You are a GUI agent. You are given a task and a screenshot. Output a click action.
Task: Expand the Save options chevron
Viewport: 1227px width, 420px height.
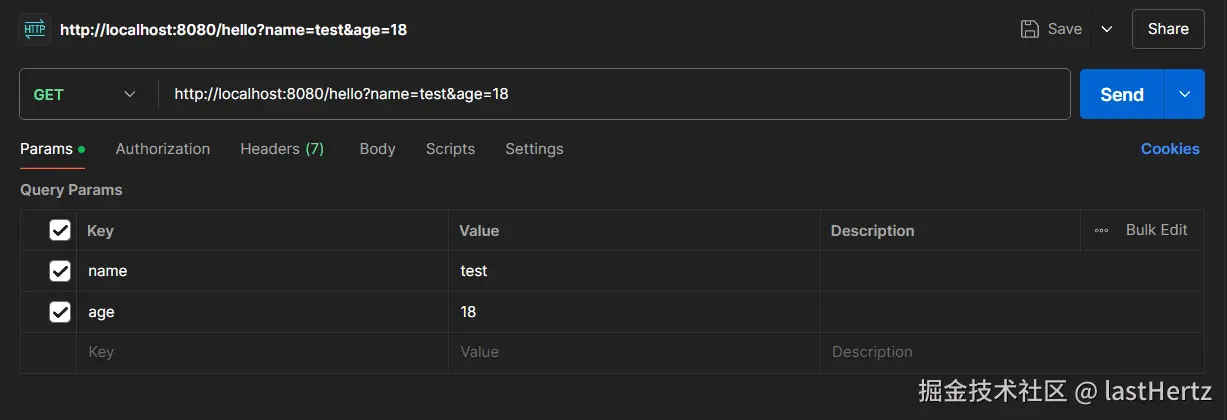[x=1107, y=29]
